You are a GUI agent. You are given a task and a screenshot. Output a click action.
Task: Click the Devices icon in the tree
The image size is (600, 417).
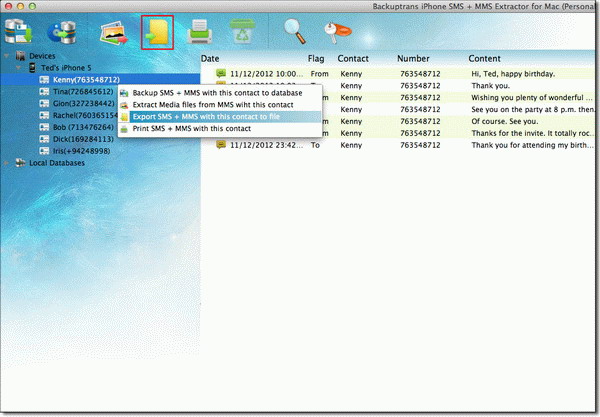point(20,56)
